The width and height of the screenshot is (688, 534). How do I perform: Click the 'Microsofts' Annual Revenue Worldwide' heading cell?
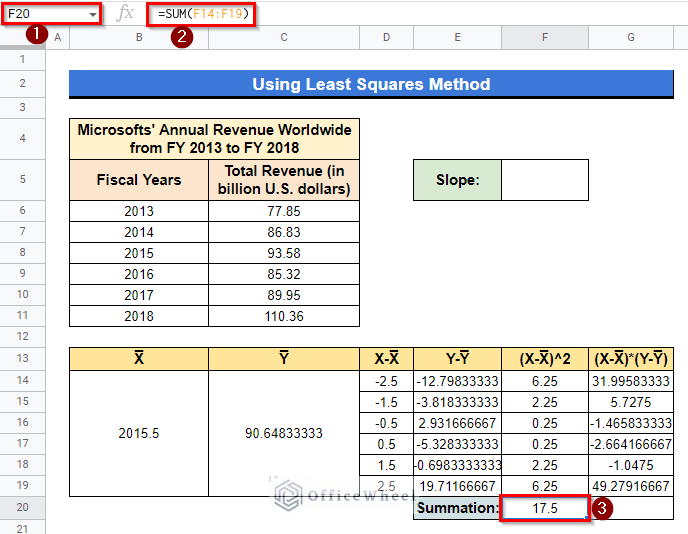[214, 139]
